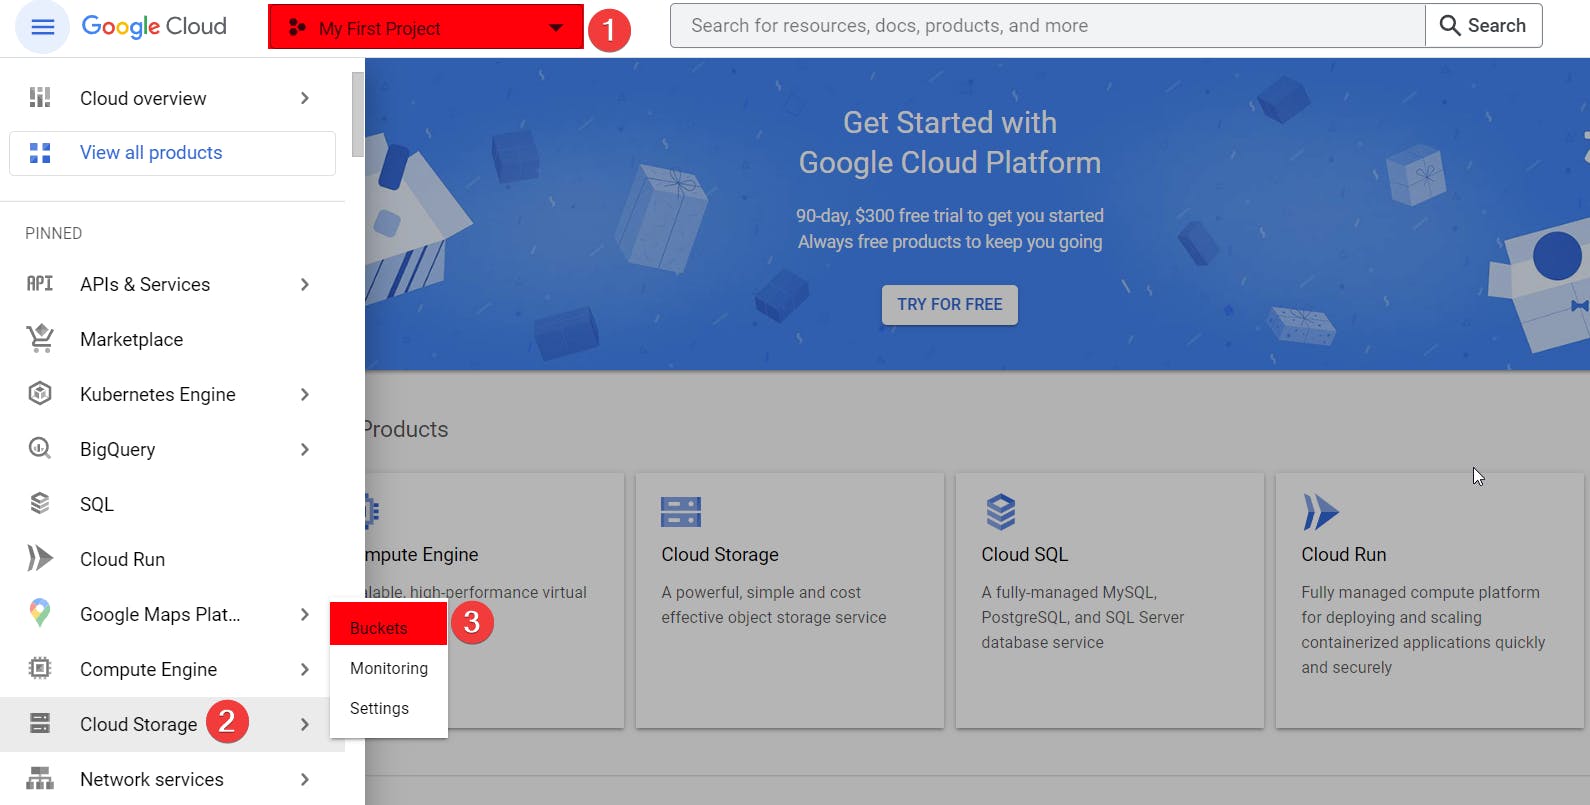Click the Kubernetes Engine icon
This screenshot has width=1590, height=805.
point(40,394)
